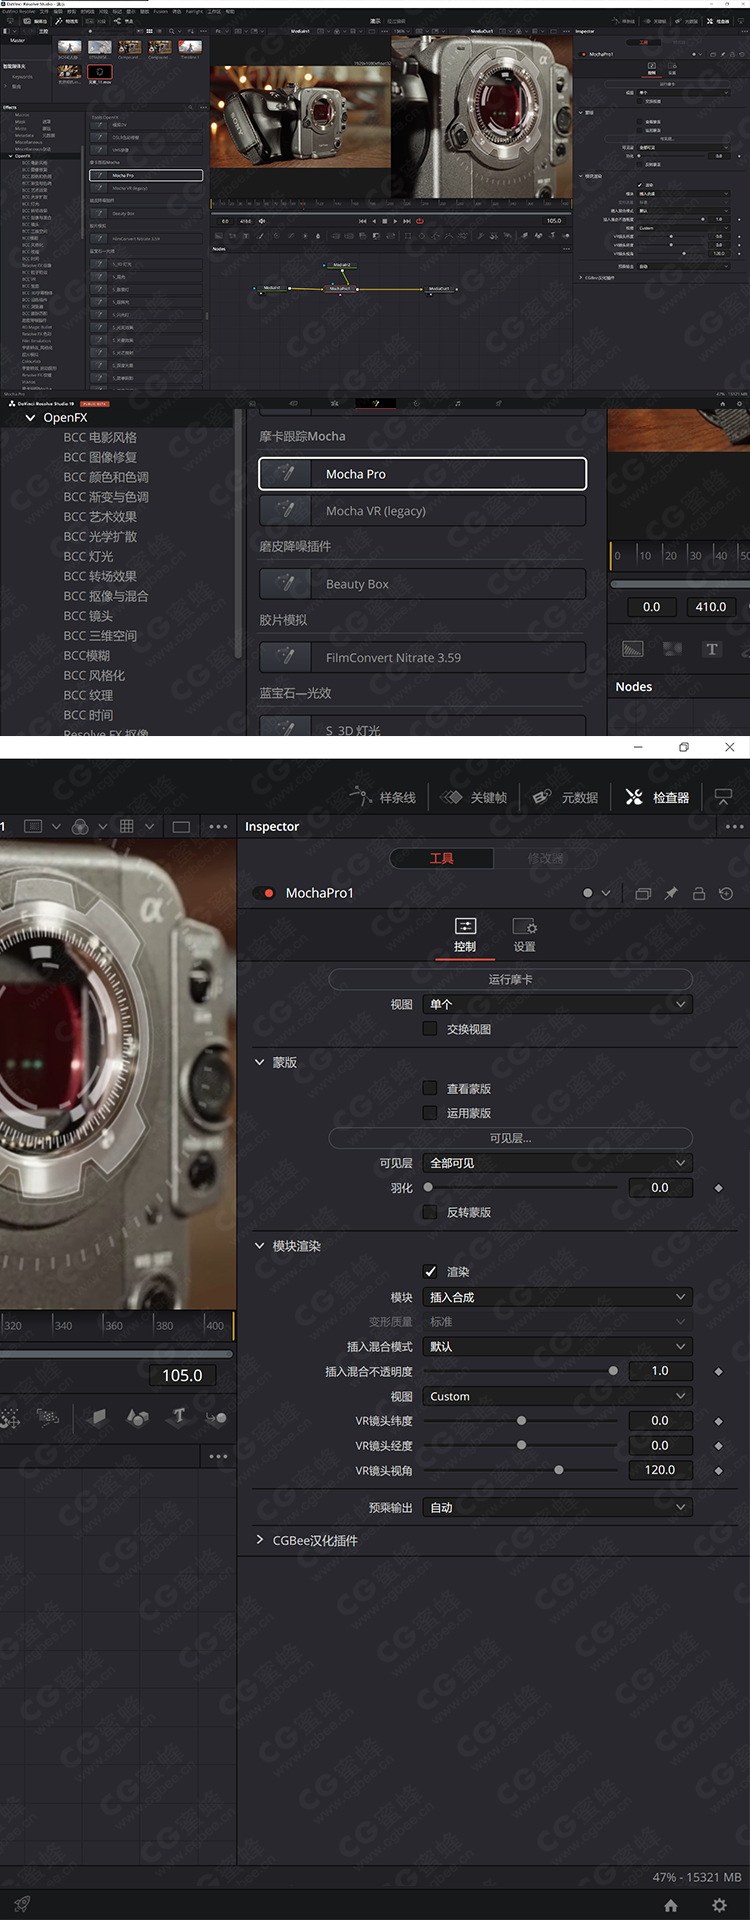Select the FilmConvert Nitrate 3.59 effect

[422, 658]
